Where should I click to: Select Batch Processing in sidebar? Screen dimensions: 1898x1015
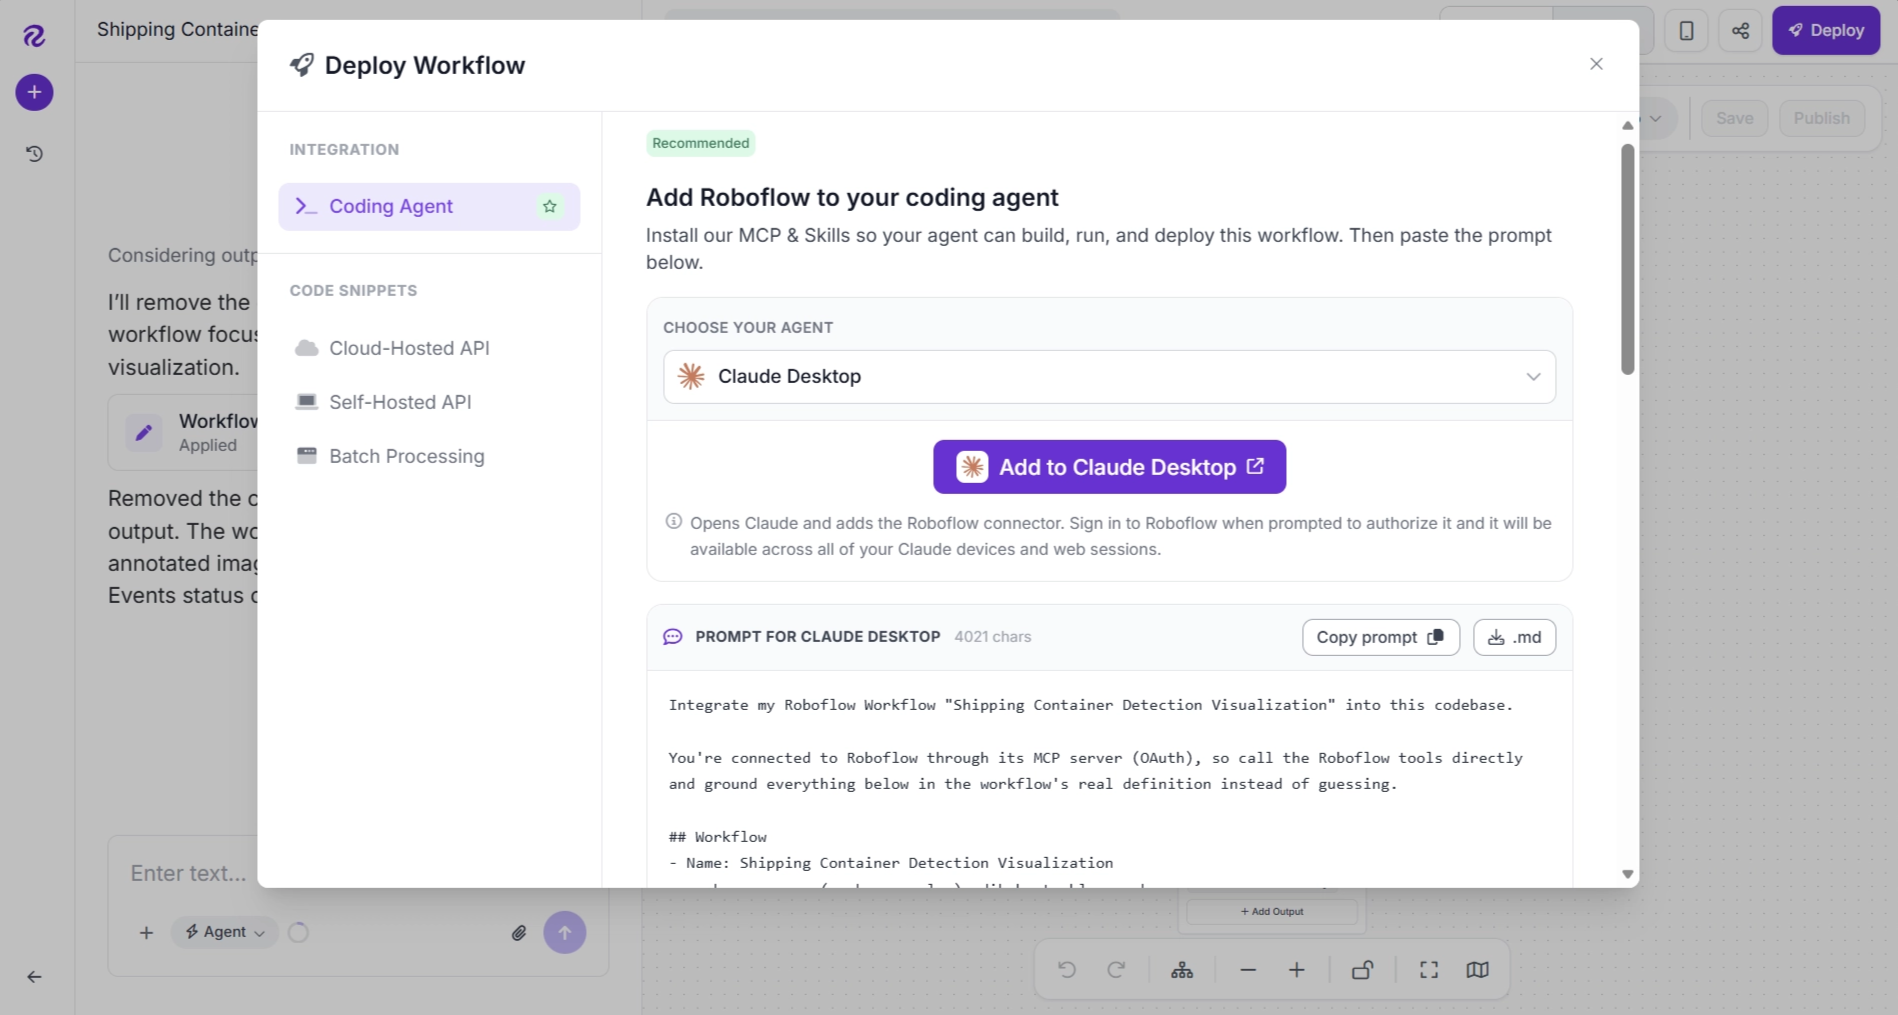(407, 456)
